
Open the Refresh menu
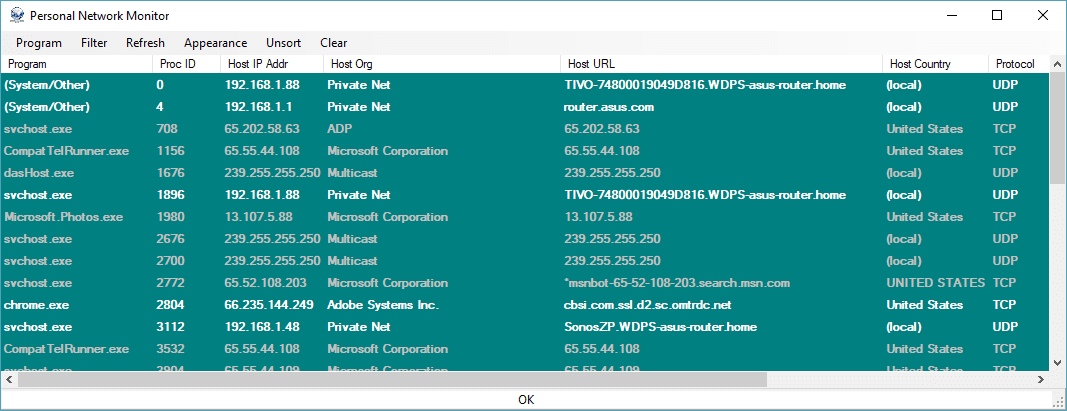coord(145,43)
